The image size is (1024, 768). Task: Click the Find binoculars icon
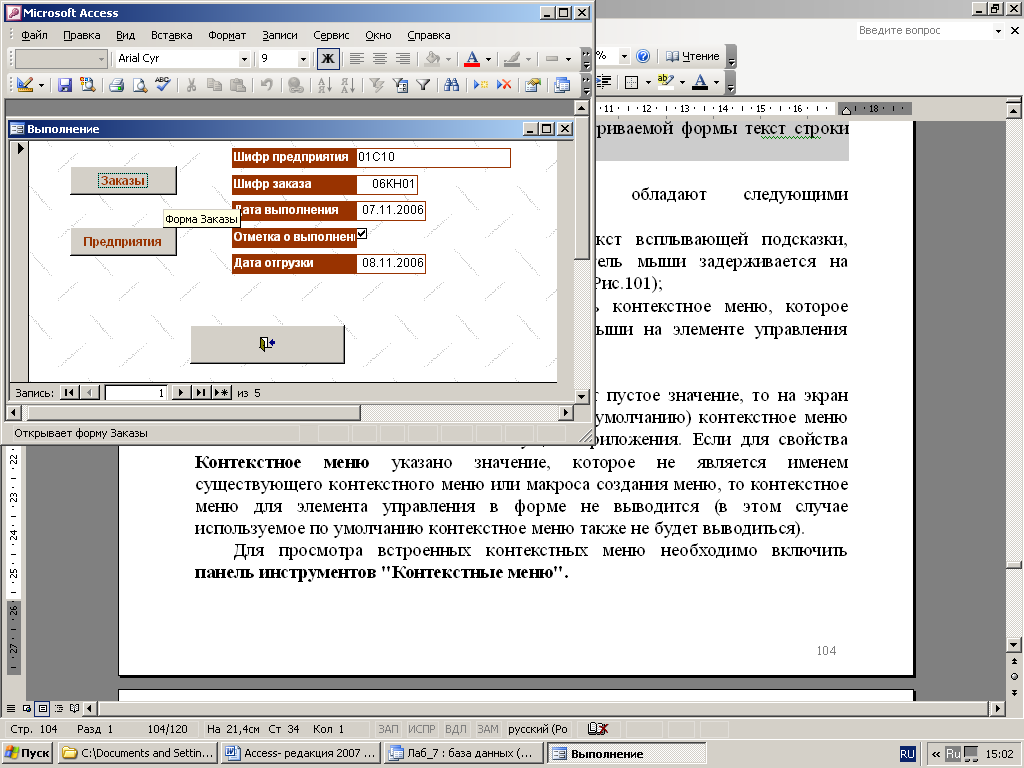pos(451,84)
